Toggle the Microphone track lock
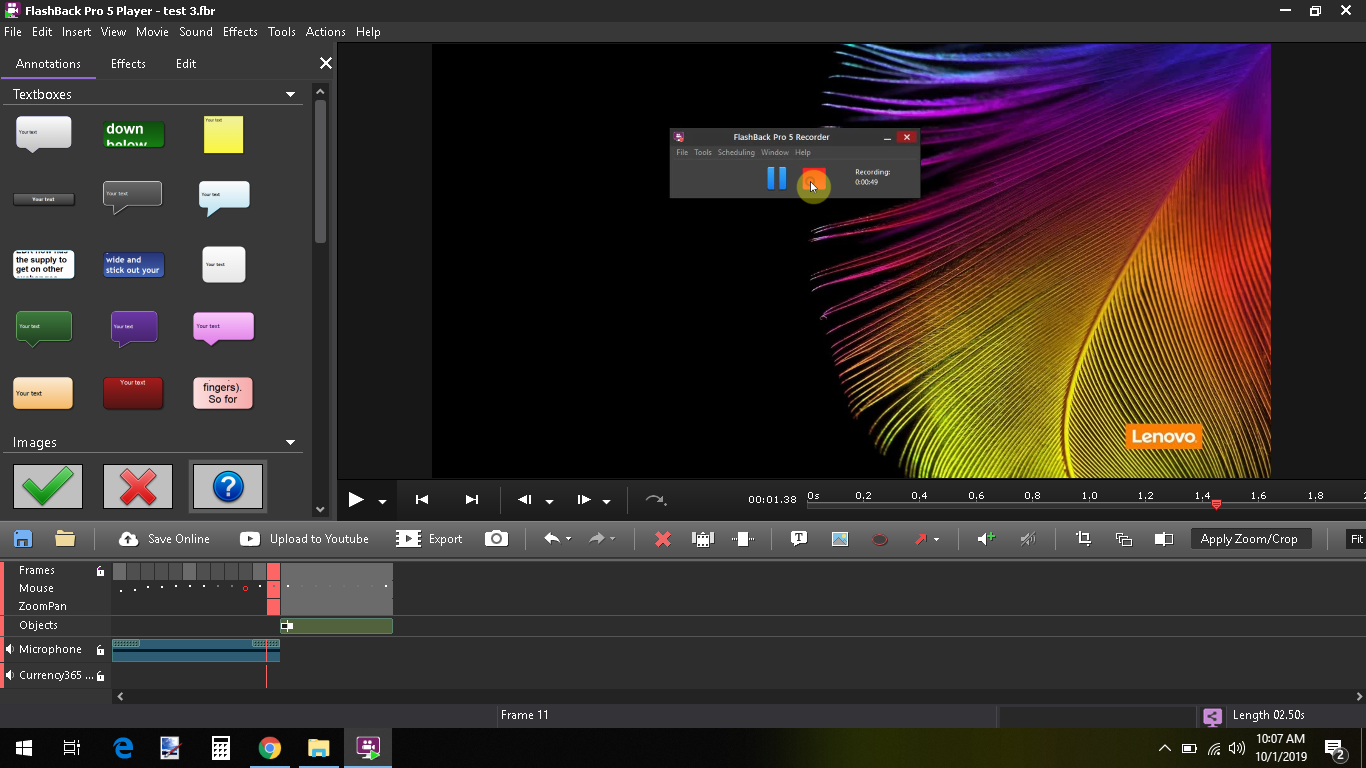Screen dimensions: 1366x768 click(100, 650)
